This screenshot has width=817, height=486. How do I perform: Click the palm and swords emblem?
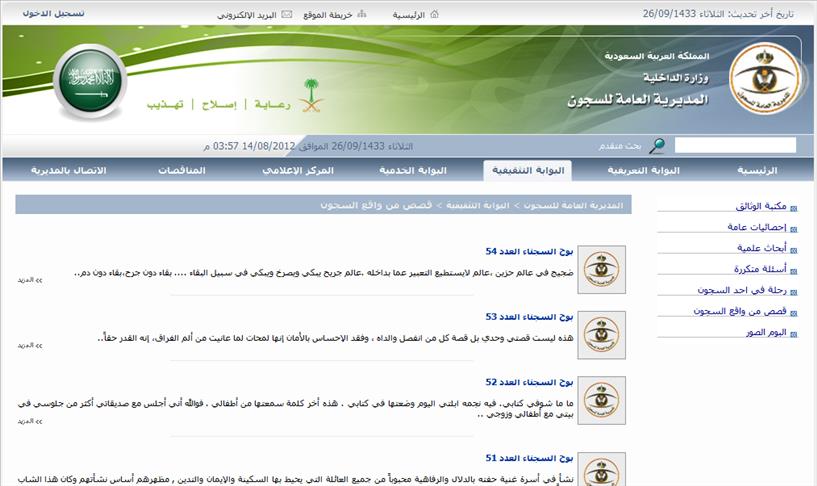[x=314, y=92]
